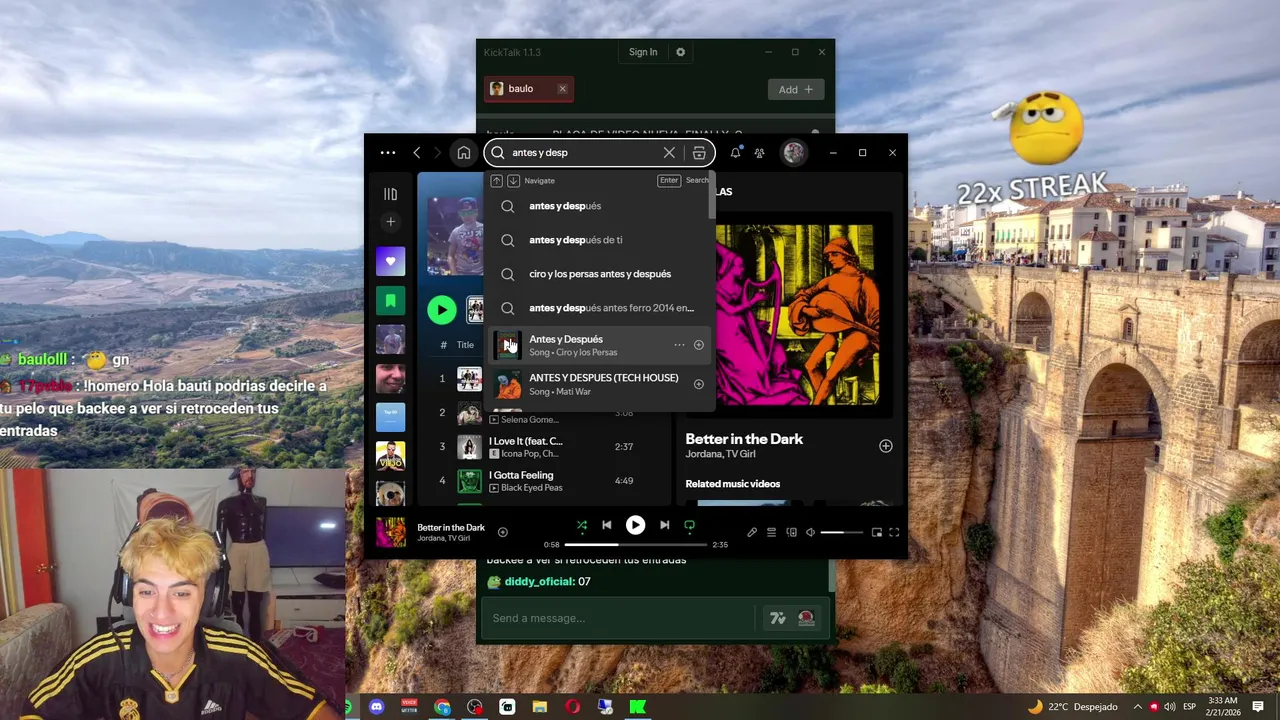The image size is (1280, 720).
Task: Open artist Icona Pop link
Action: 520,454
